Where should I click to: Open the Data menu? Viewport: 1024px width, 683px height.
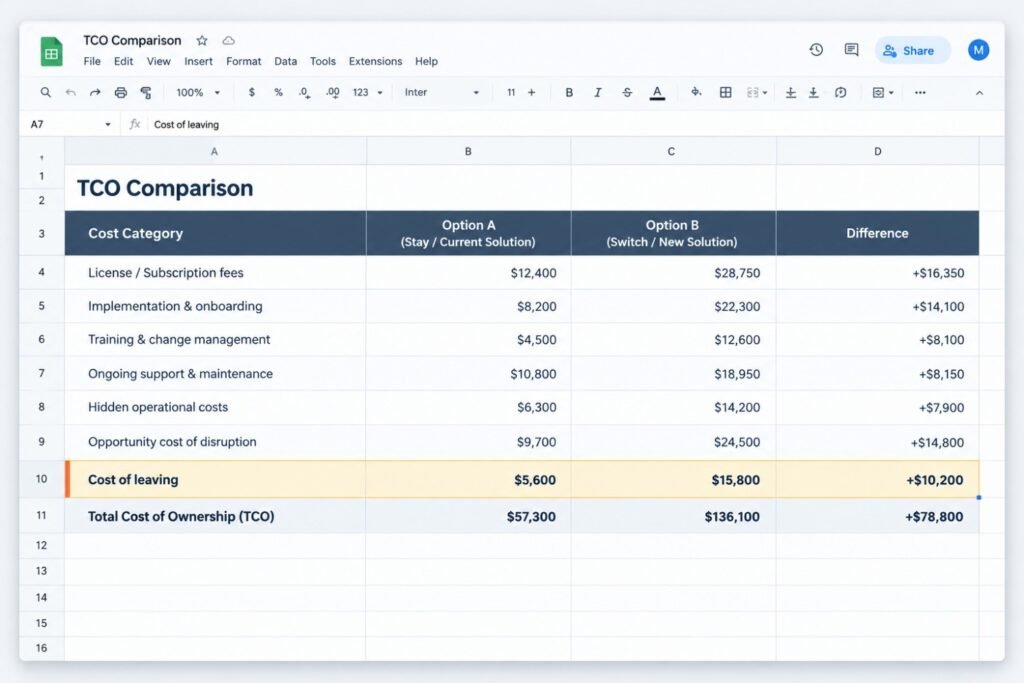tap(285, 61)
